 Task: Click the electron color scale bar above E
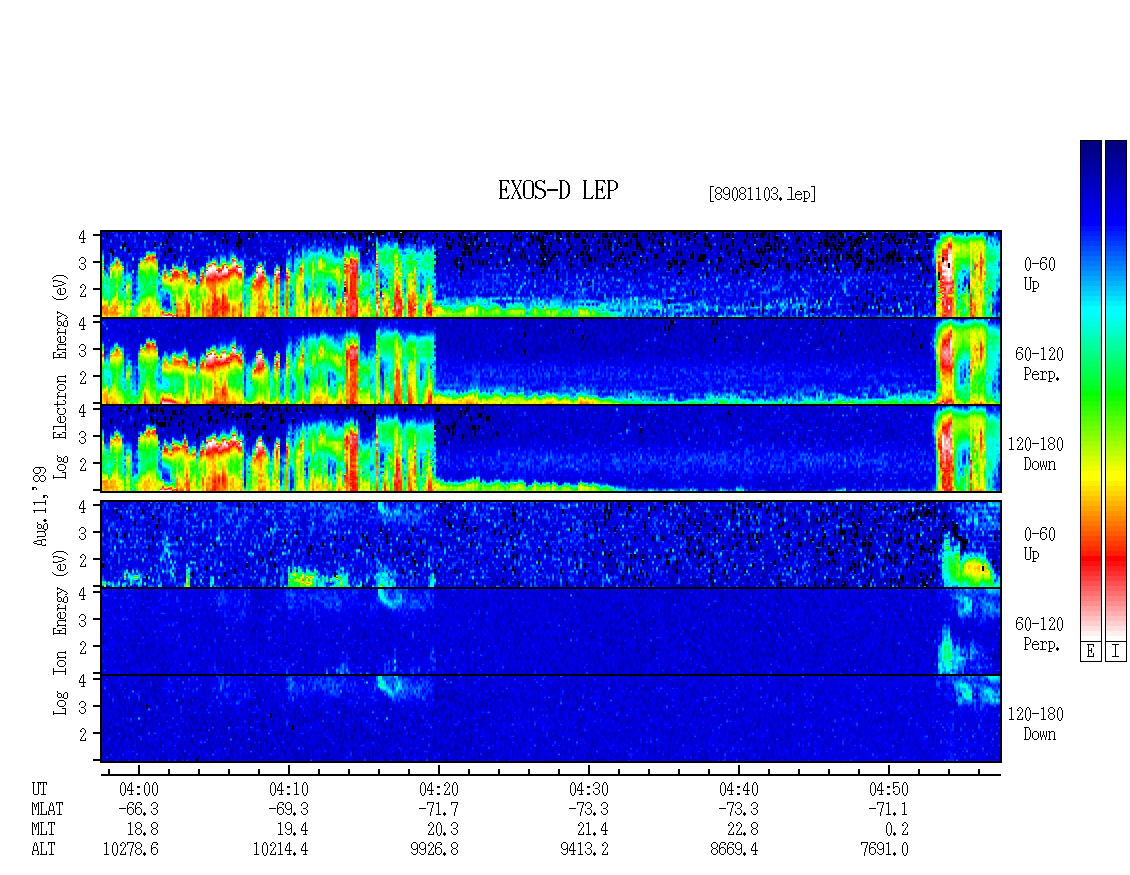coord(1090,389)
